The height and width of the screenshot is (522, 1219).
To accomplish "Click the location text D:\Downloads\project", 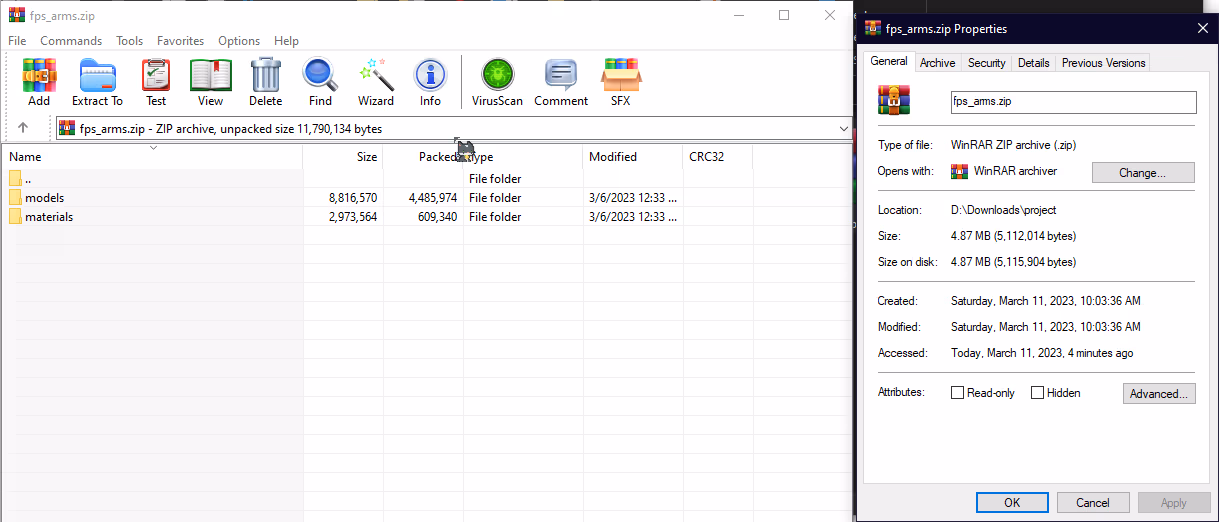I will click(1003, 210).
